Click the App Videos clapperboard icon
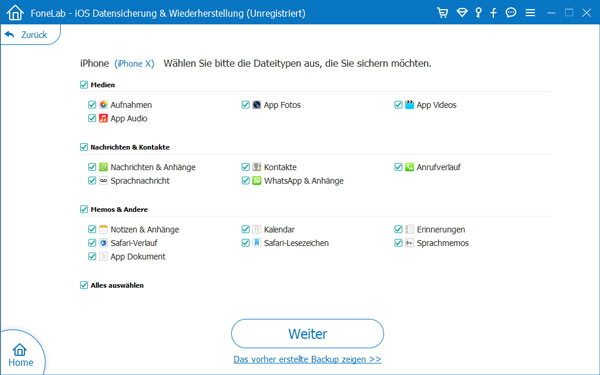The image size is (600, 375). pos(409,104)
